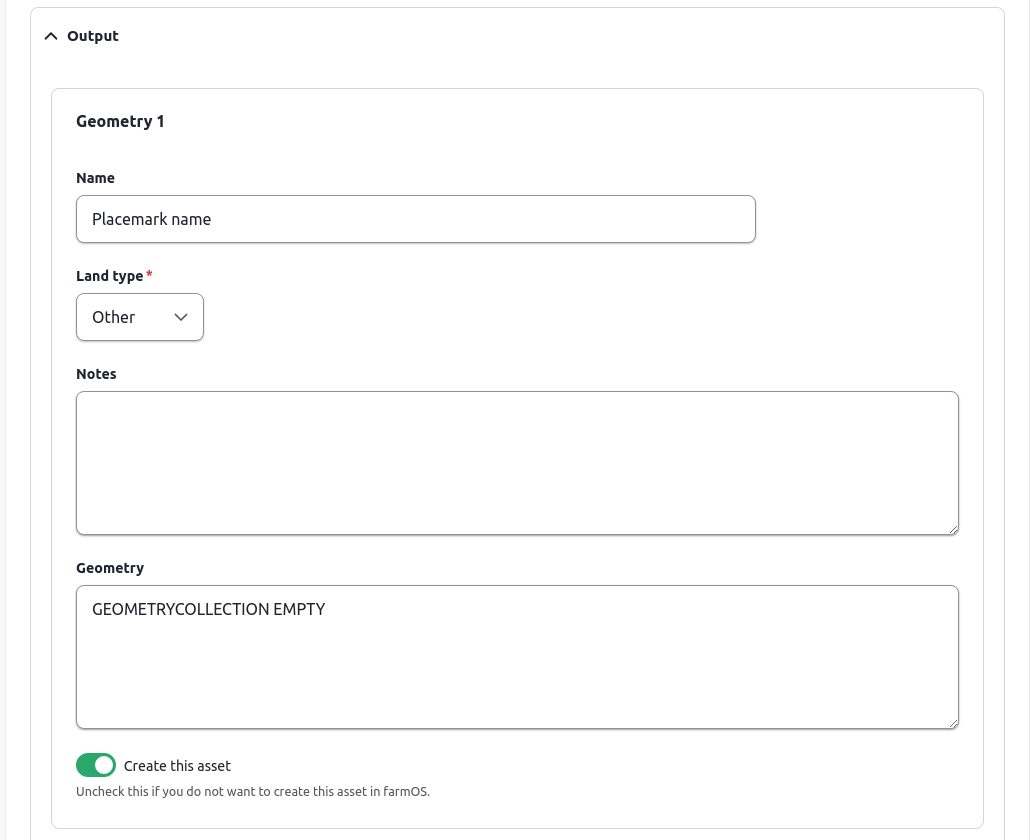Focus the Notes text area
This screenshot has width=1030, height=840.
point(517,463)
